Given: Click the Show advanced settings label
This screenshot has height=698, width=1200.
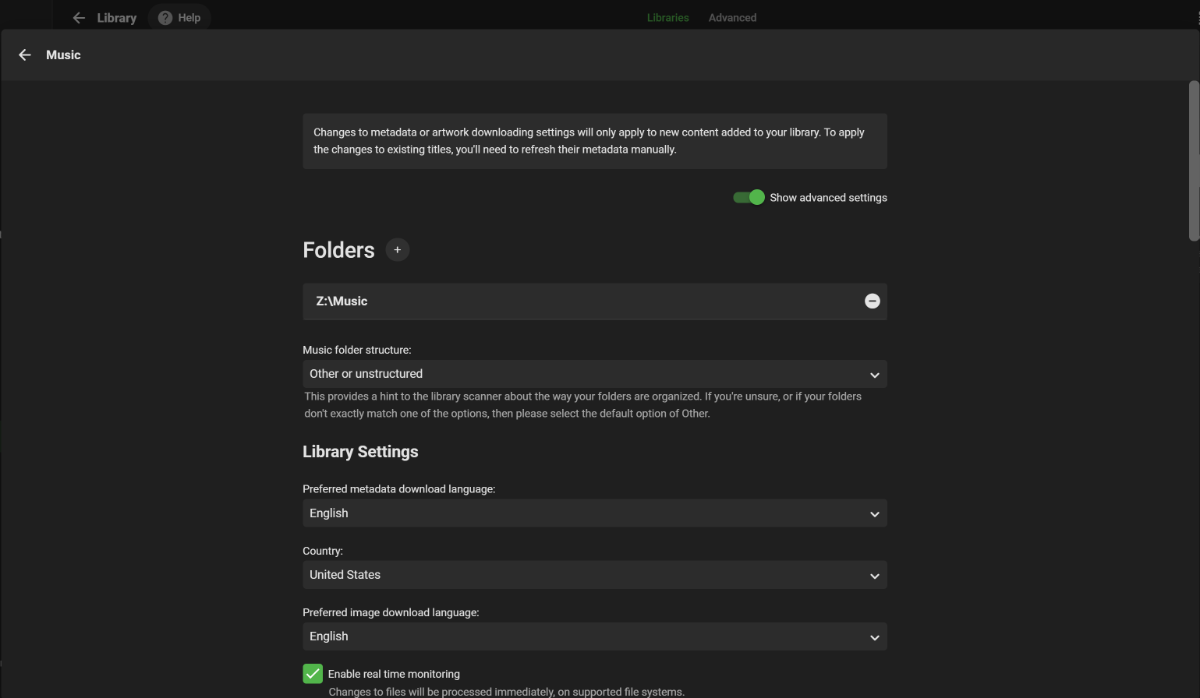Looking at the screenshot, I should pyautogui.click(x=828, y=198).
